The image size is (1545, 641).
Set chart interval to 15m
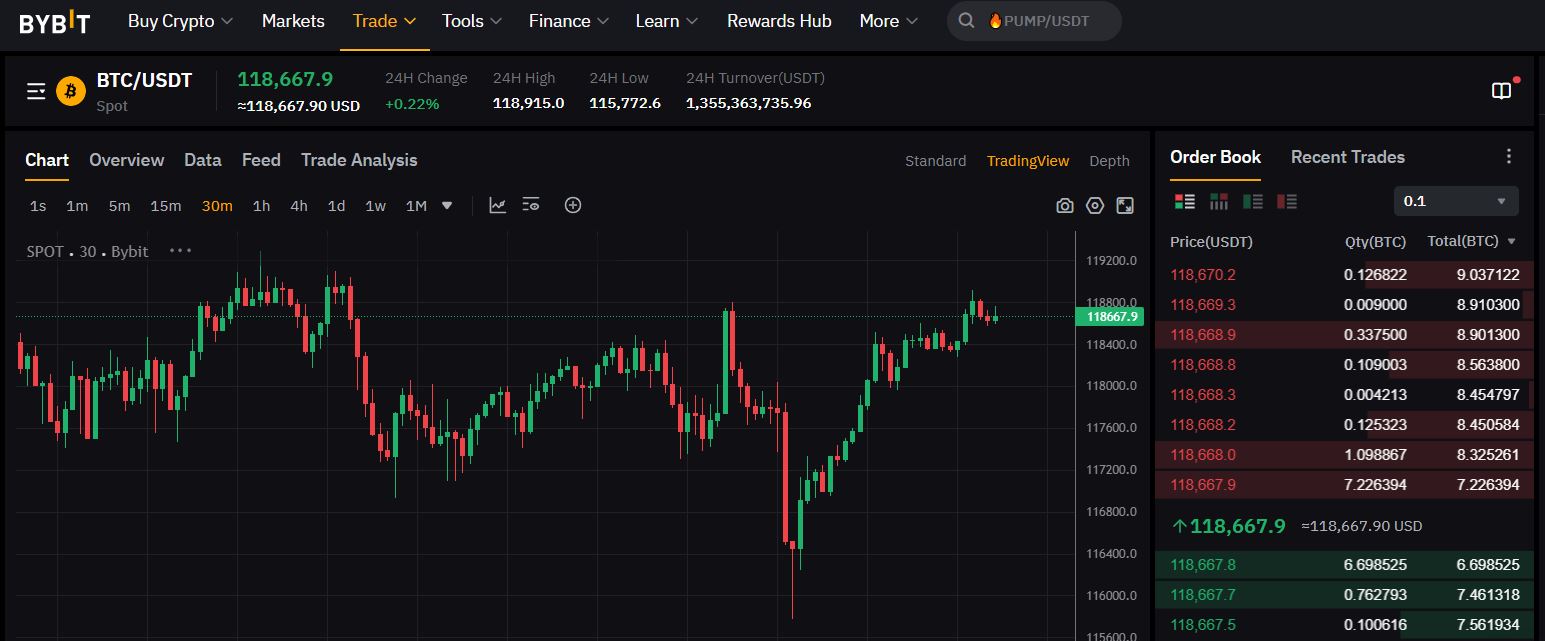[166, 206]
